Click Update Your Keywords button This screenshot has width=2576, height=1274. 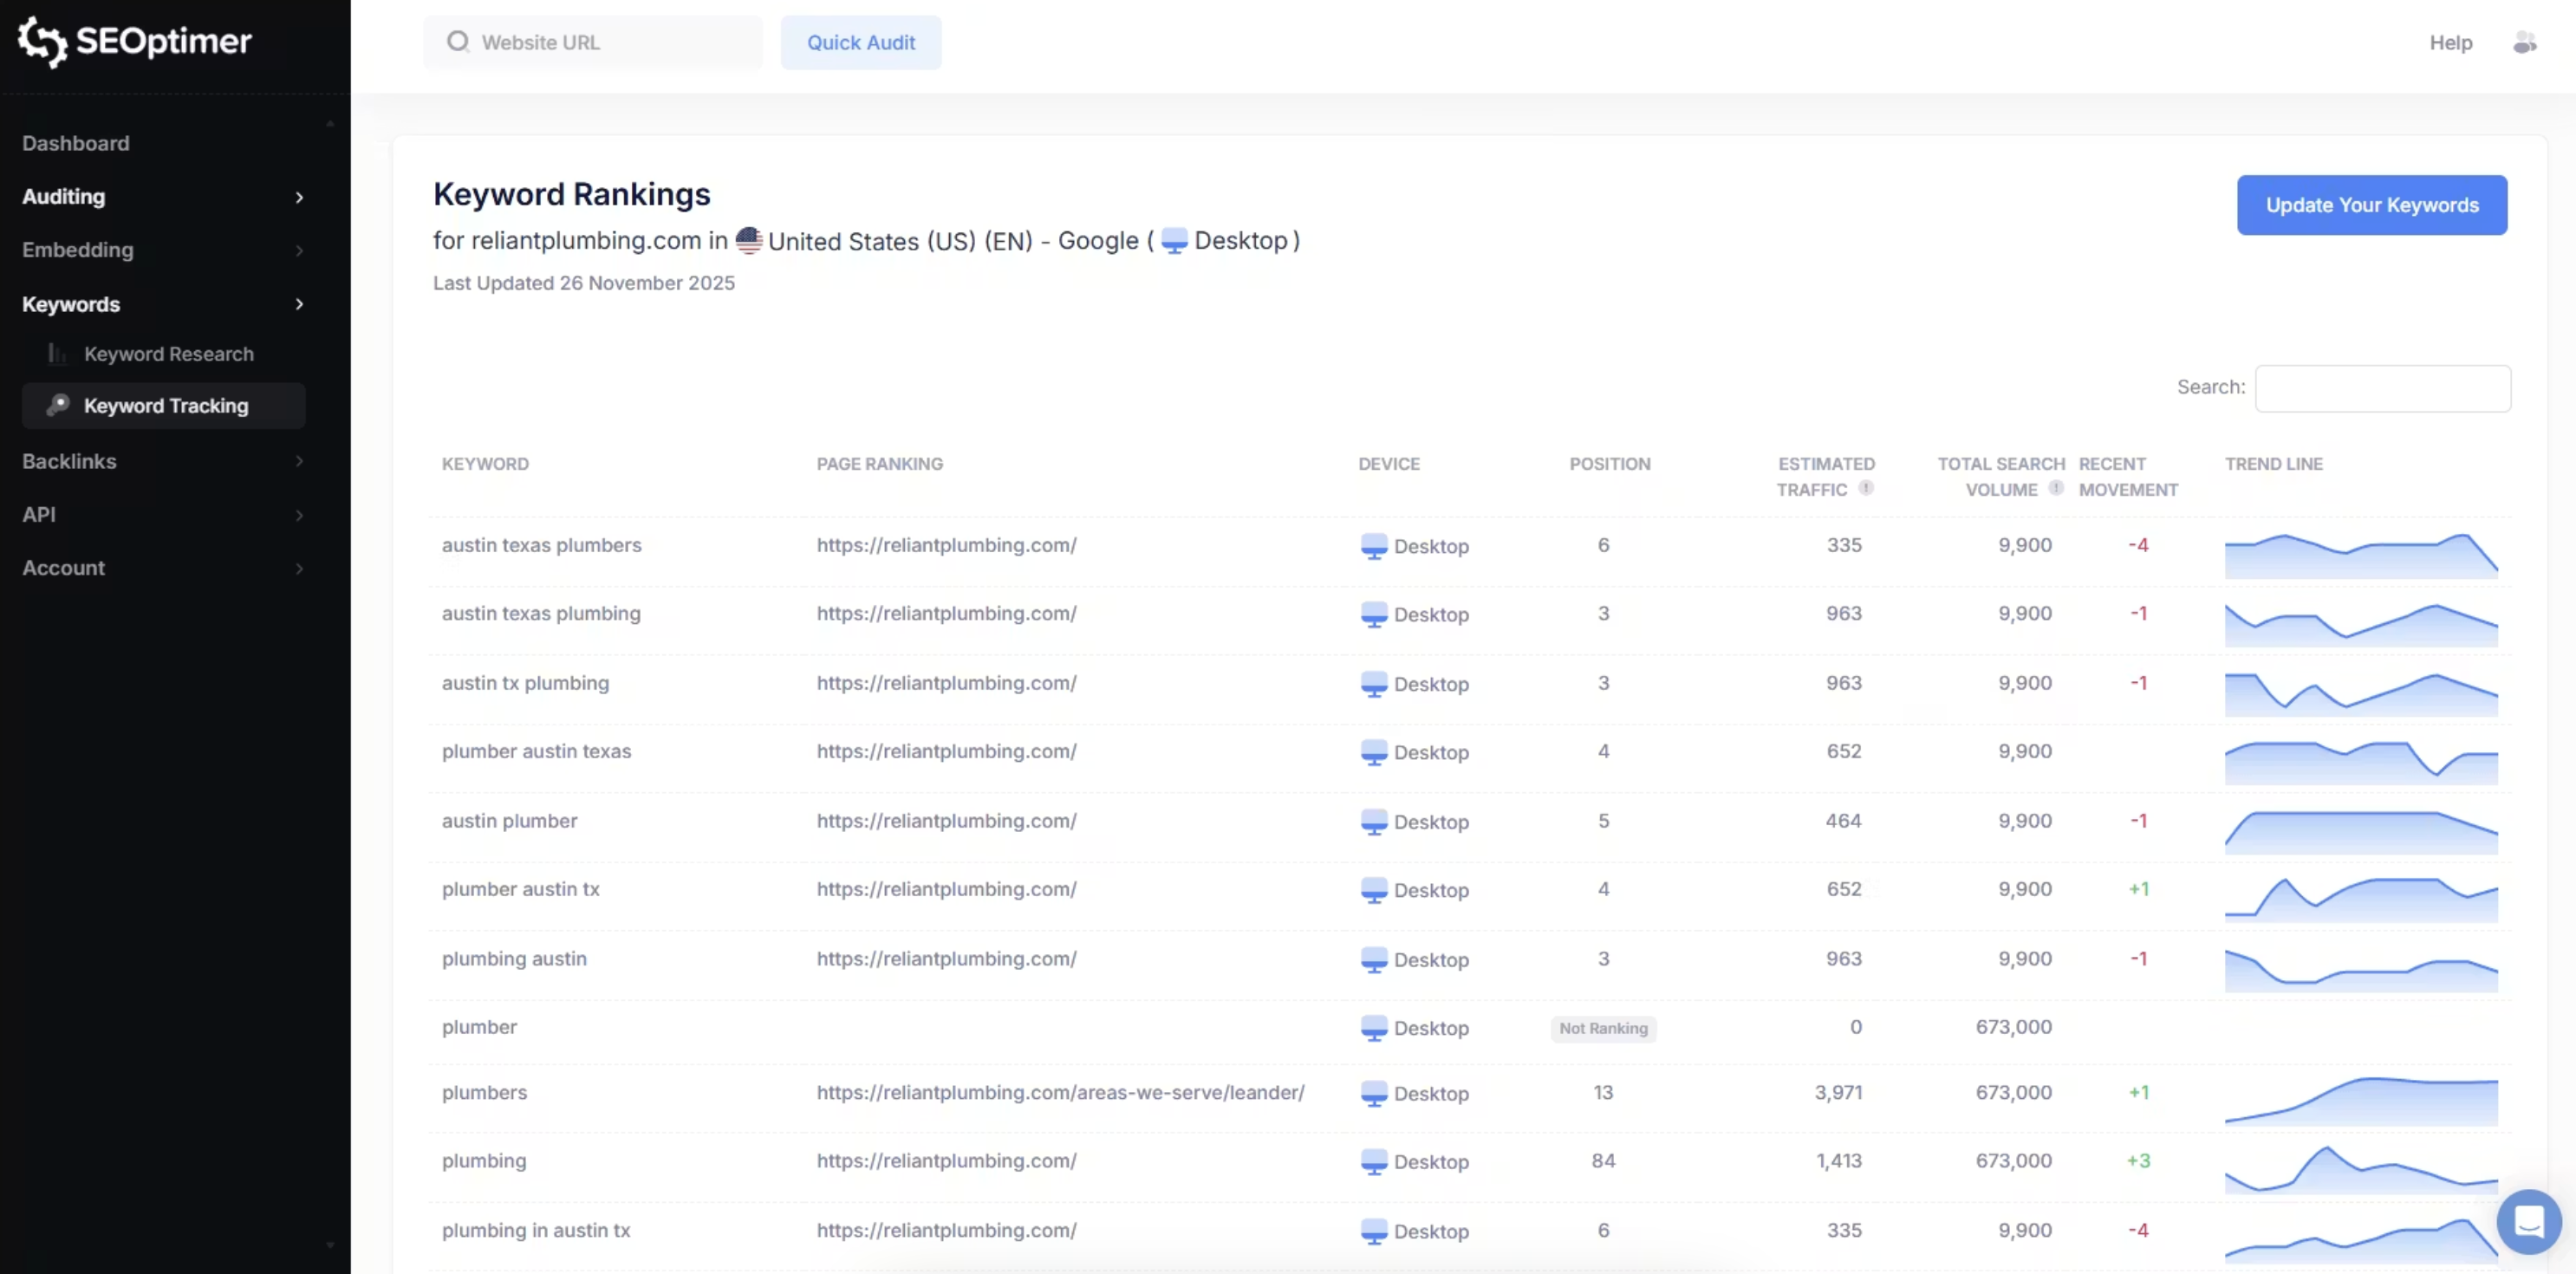click(2372, 205)
